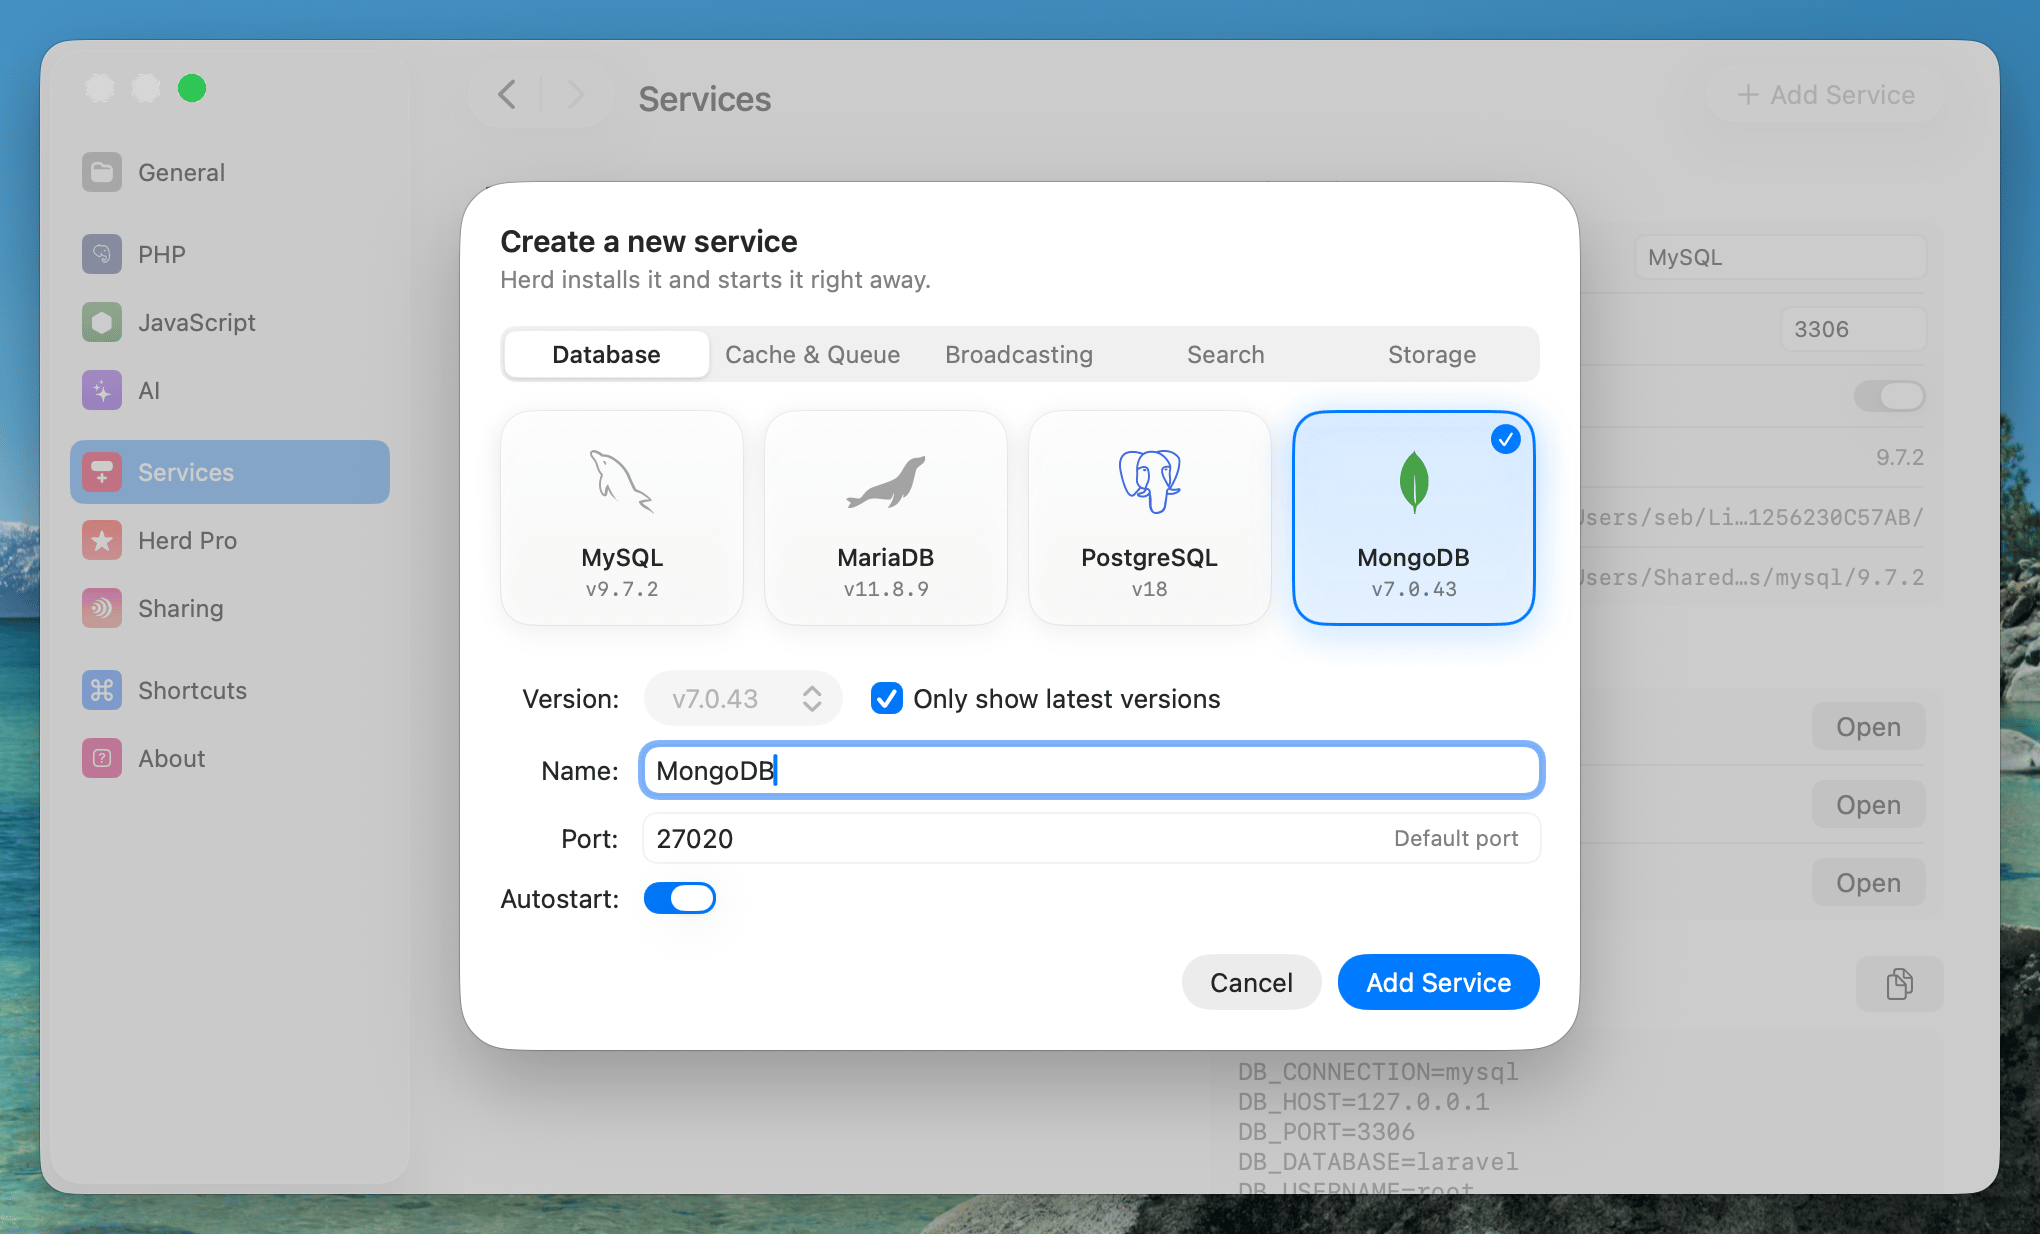Dismiss dialog with Cancel button
The width and height of the screenshot is (2040, 1234).
(x=1252, y=982)
